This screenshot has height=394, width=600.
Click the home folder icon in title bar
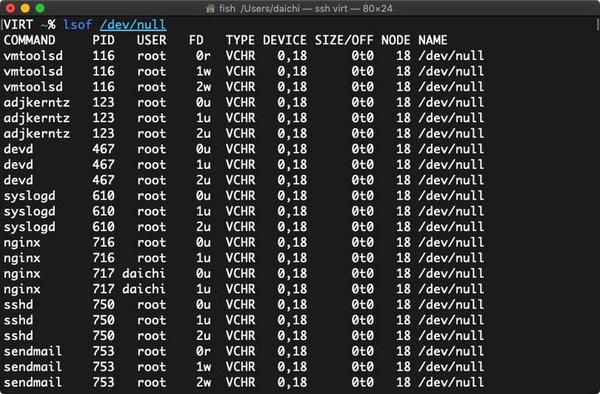(x=210, y=8)
